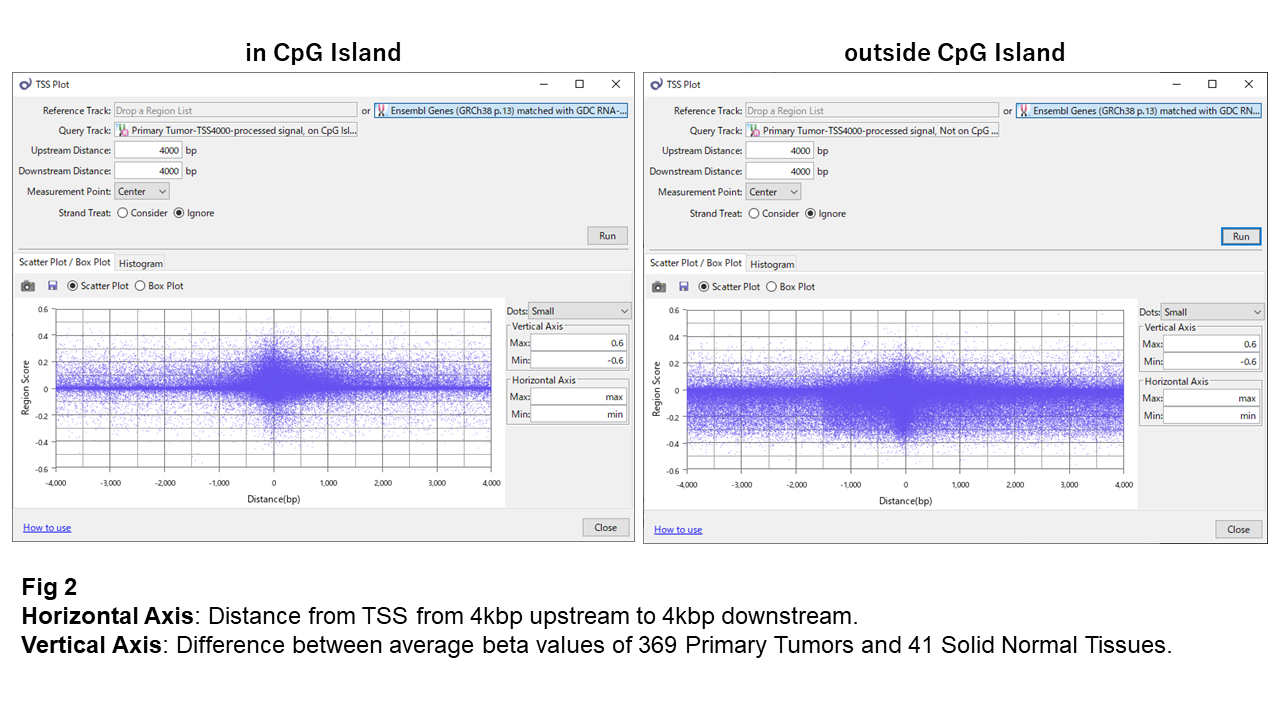Click Primary Tumor query track icon in right window
The image size is (1280, 720).
(x=754, y=131)
